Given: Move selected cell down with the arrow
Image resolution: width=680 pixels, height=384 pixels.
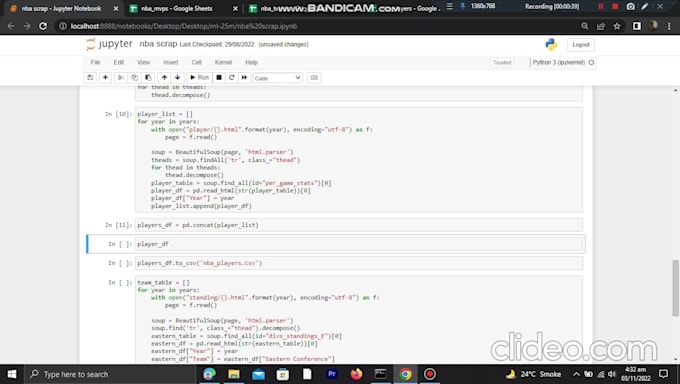Looking at the screenshot, I should (177, 78).
